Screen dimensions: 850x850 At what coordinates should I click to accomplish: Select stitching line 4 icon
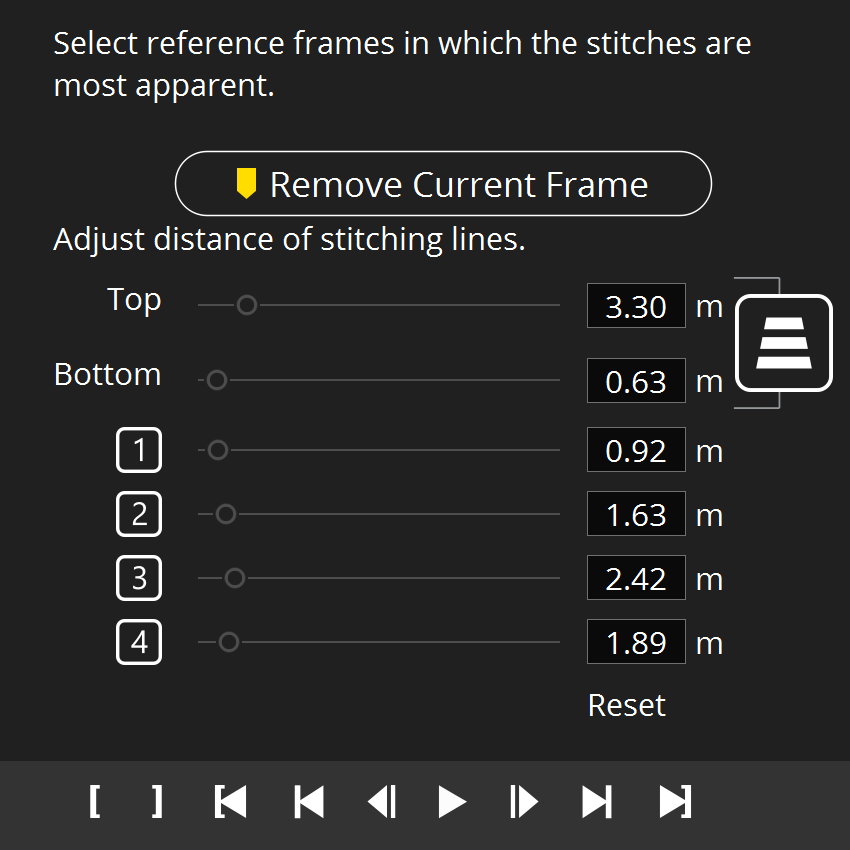pos(139,642)
